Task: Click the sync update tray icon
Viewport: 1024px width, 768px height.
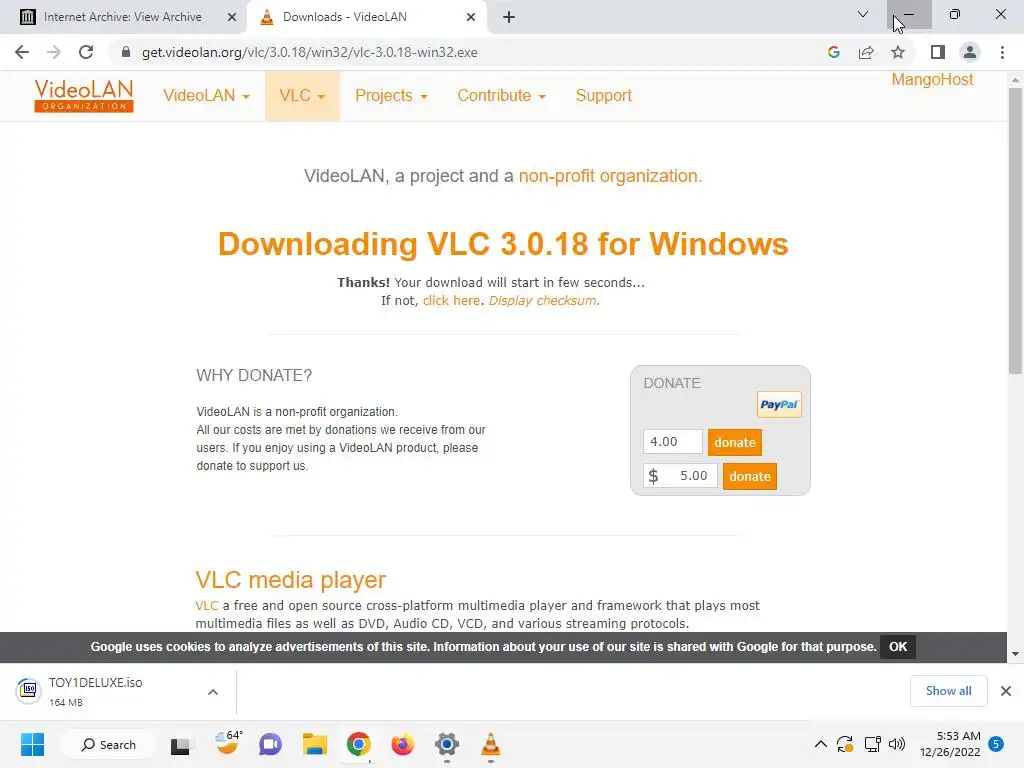Action: 845,744
